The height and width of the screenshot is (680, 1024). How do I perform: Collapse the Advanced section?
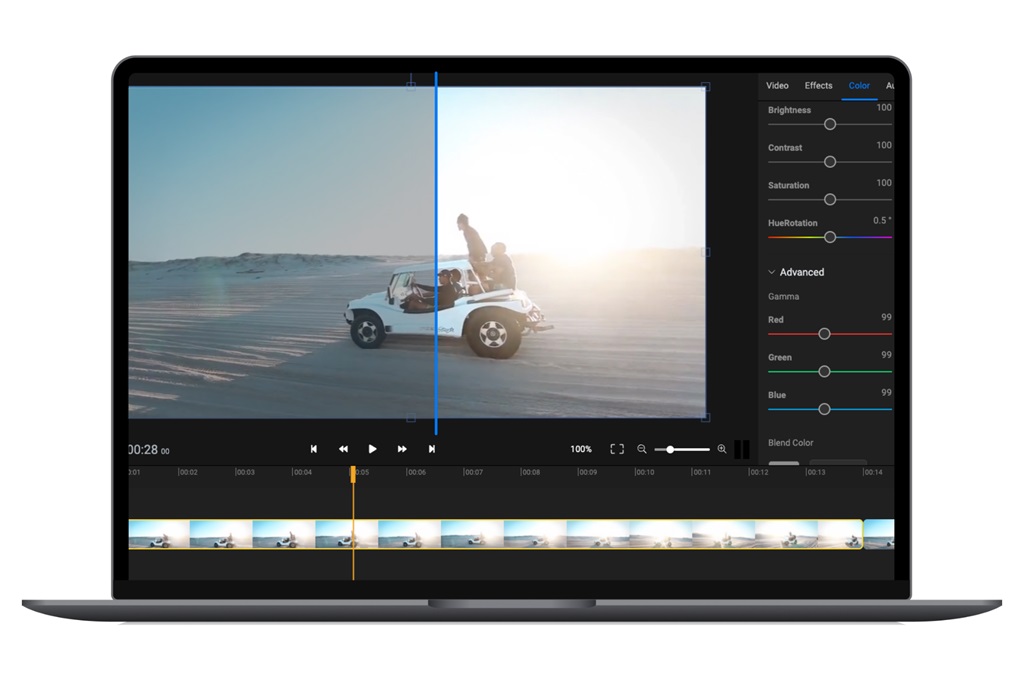[772, 272]
